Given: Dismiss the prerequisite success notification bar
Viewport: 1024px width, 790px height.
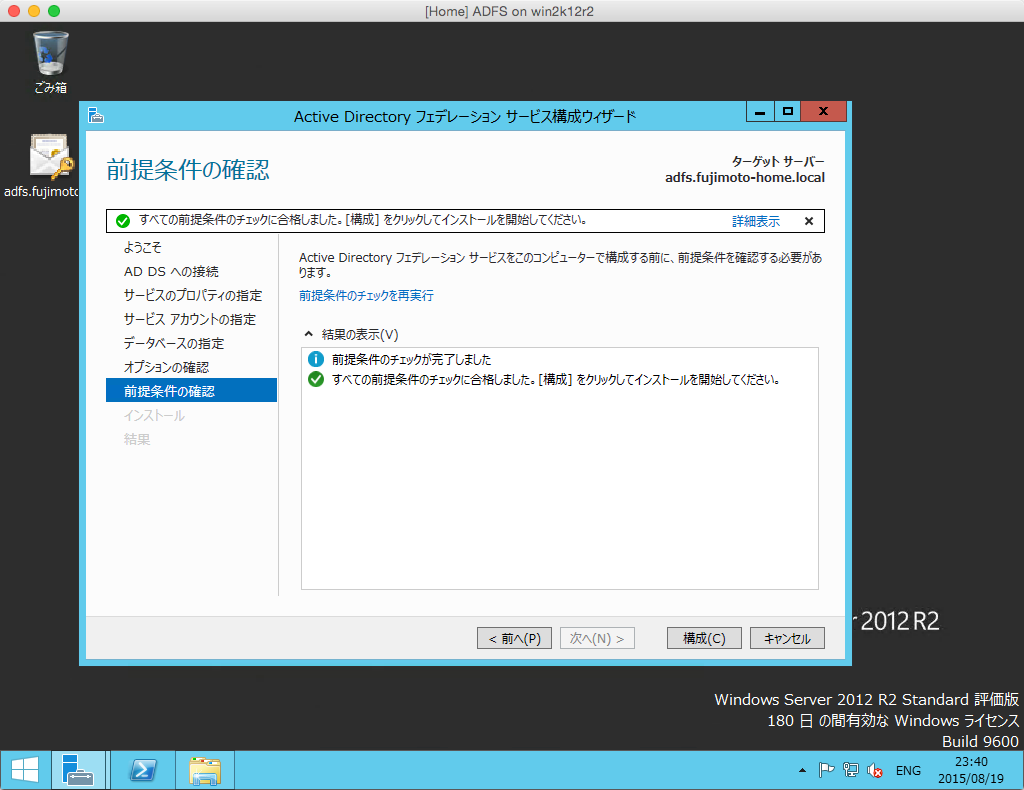Looking at the screenshot, I should (809, 221).
